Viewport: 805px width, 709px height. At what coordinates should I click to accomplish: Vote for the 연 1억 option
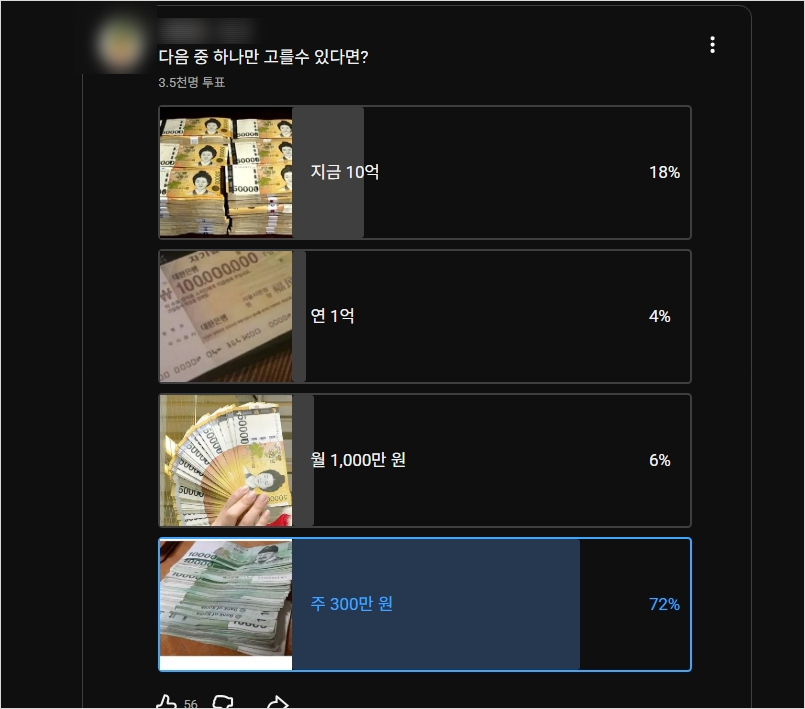(425, 316)
